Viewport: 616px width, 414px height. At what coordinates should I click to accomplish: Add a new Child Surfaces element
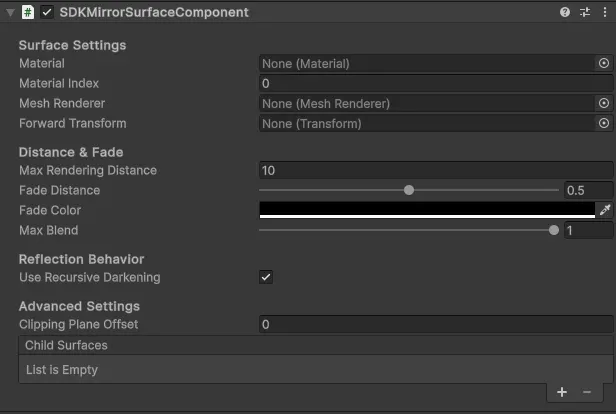tap(562, 392)
